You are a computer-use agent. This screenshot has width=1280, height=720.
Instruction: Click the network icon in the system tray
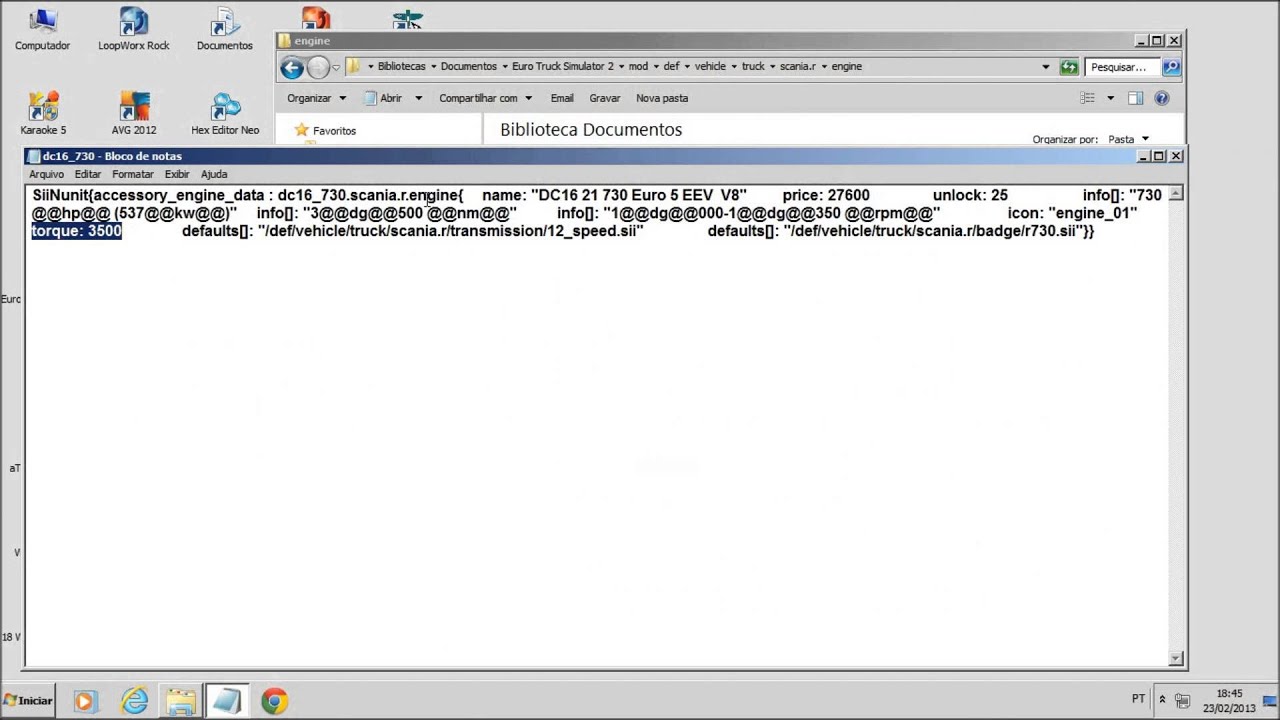pos(1182,699)
